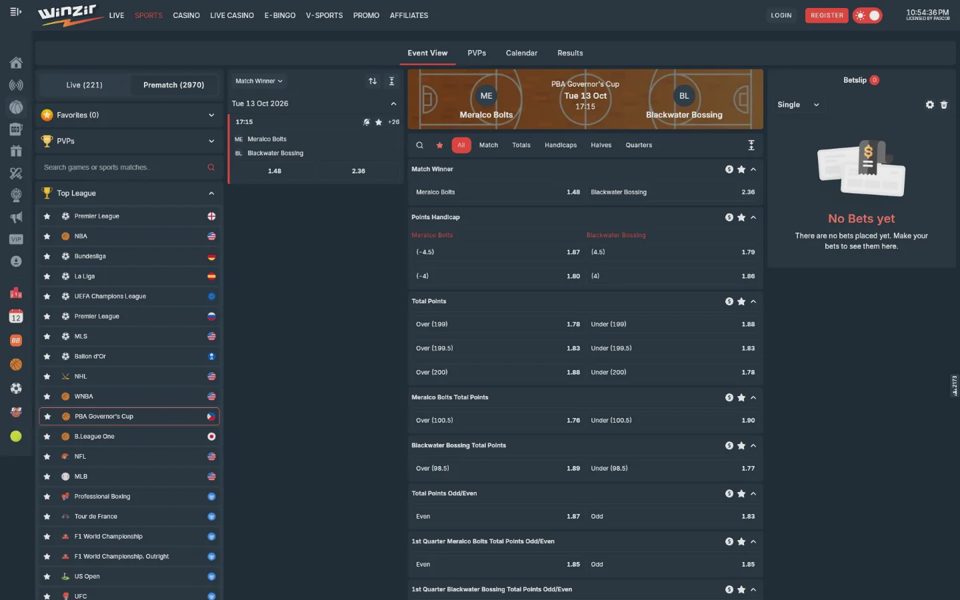The height and width of the screenshot is (600, 960).
Task: Click the collapse-all icon in match list header
Action: [x=391, y=81]
